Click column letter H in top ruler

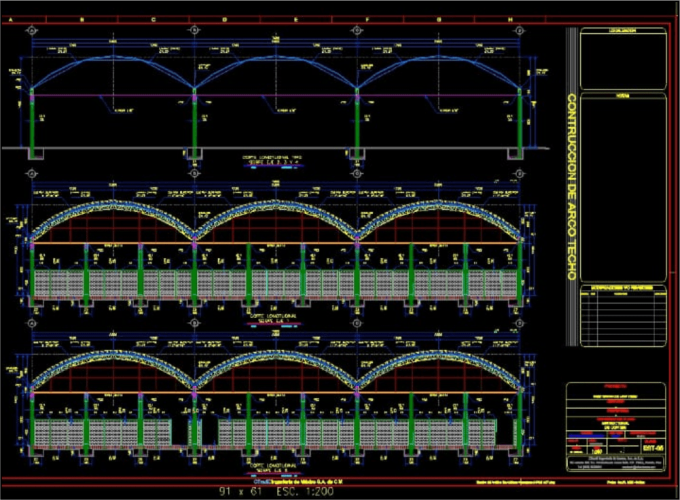(x=510, y=19)
